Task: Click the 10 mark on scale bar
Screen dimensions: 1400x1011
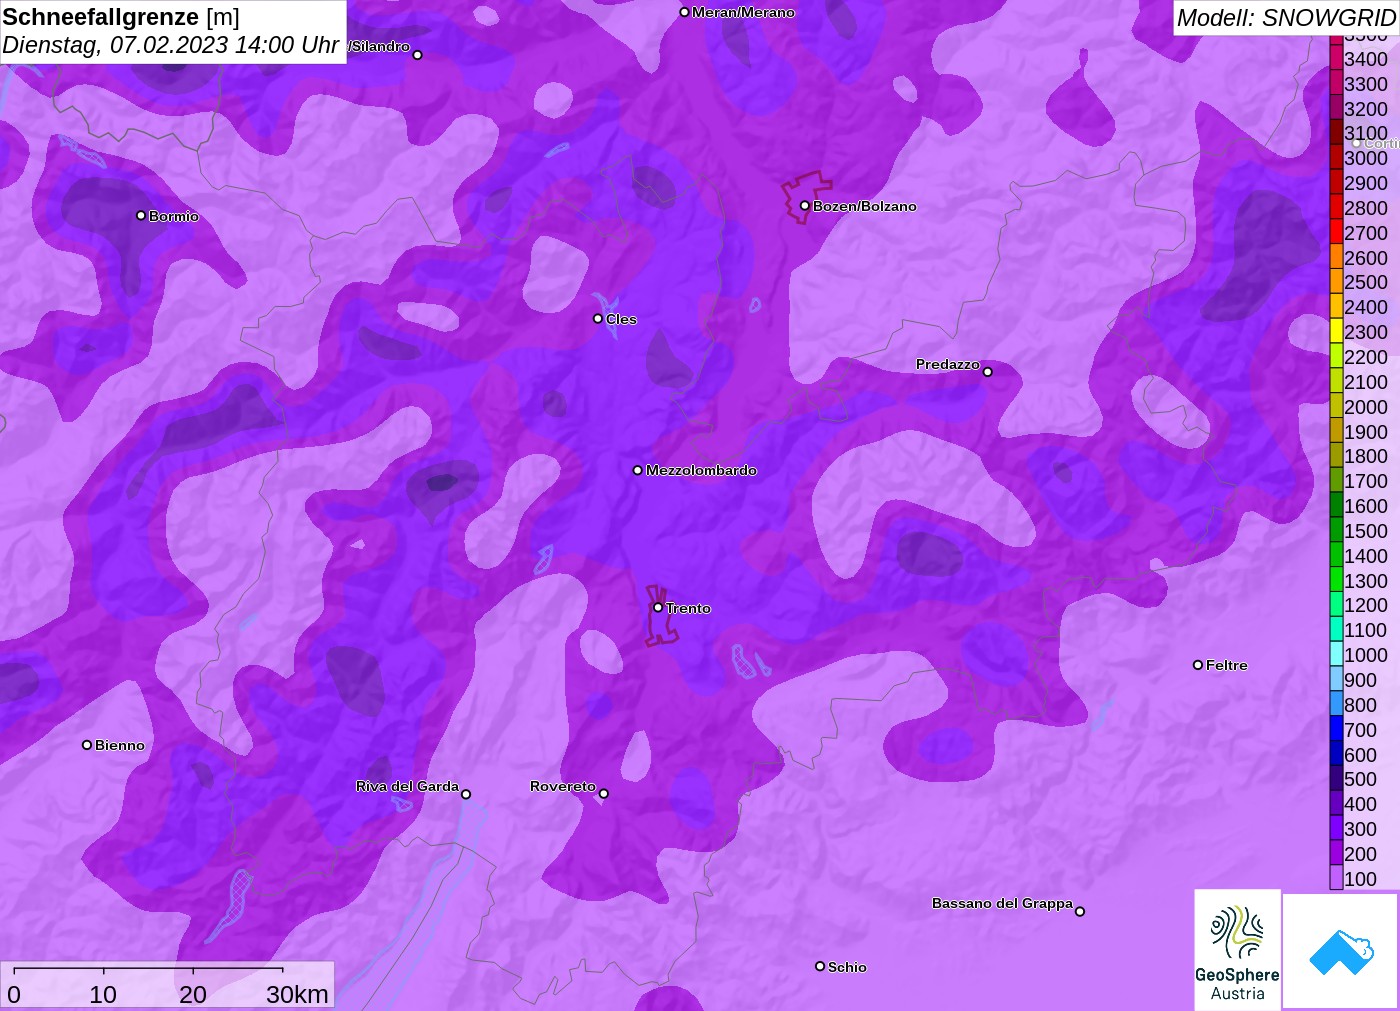Action: coord(103,994)
